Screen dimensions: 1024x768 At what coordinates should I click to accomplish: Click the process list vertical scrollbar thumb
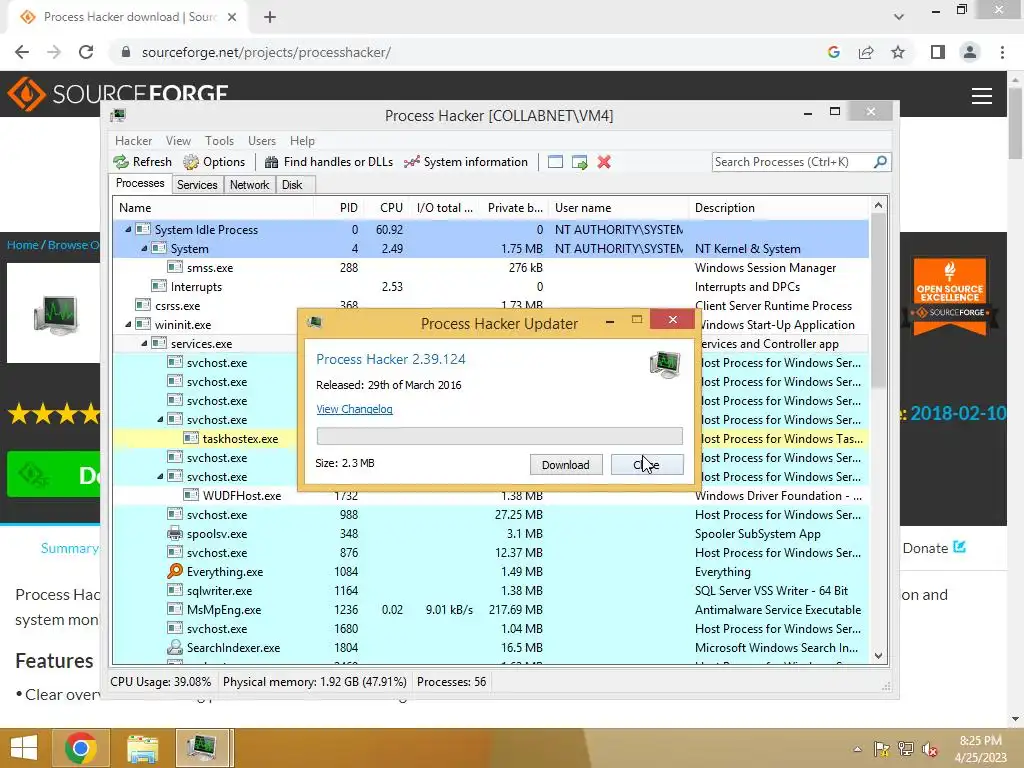click(x=878, y=300)
